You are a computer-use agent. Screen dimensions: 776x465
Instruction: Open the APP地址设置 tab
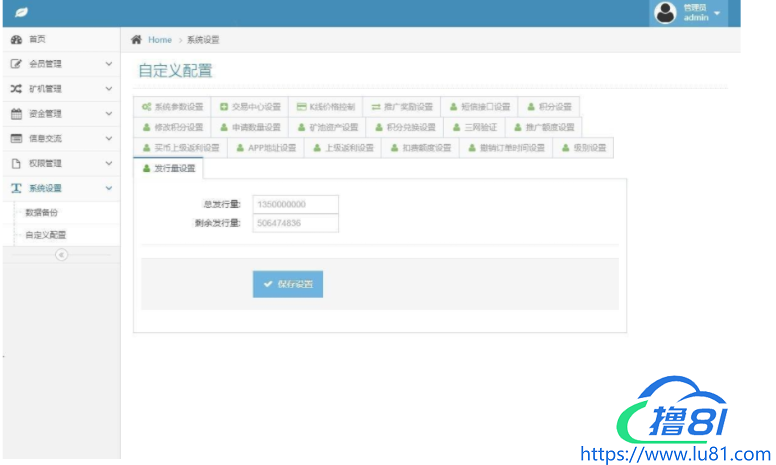pyautogui.click(x=266, y=148)
